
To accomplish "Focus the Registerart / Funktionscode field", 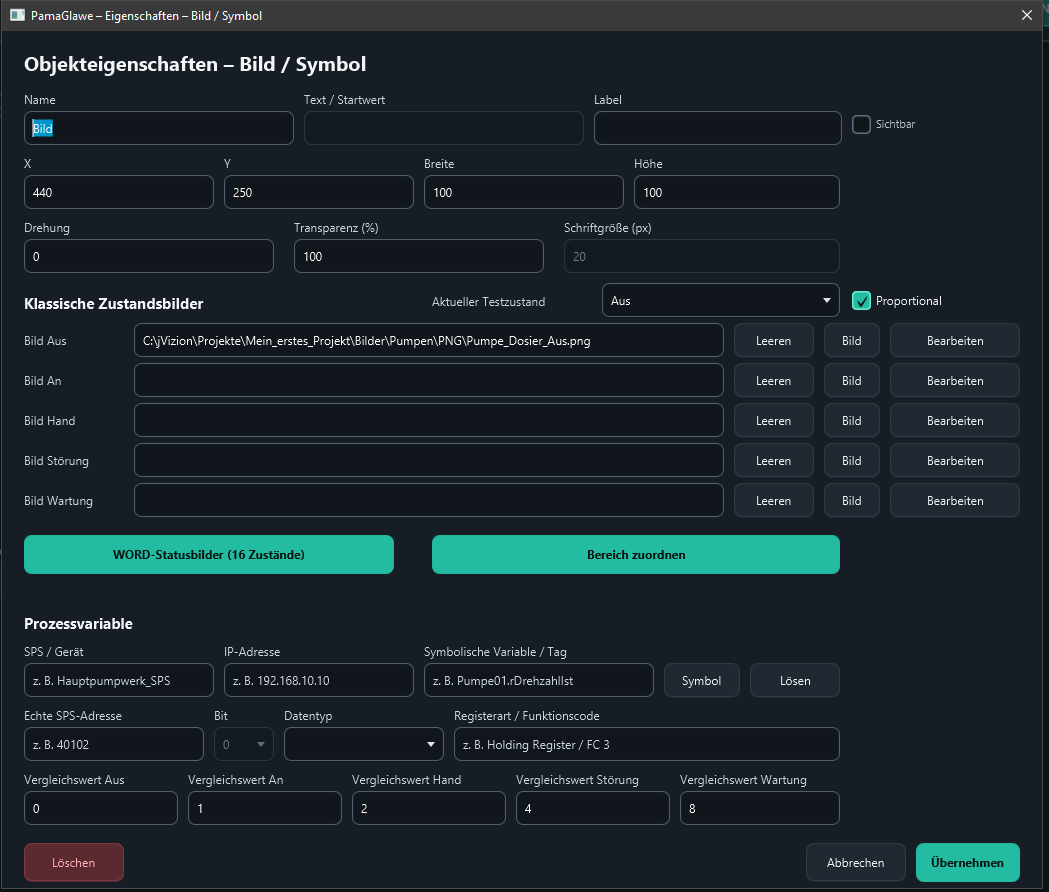I will click(646, 744).
